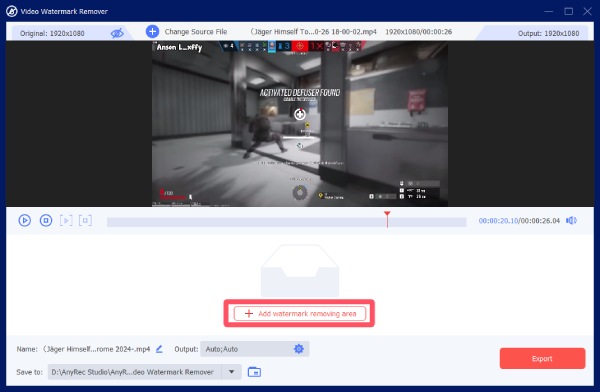
Task: Toggle the original preview eye icon
Action: 117,33
